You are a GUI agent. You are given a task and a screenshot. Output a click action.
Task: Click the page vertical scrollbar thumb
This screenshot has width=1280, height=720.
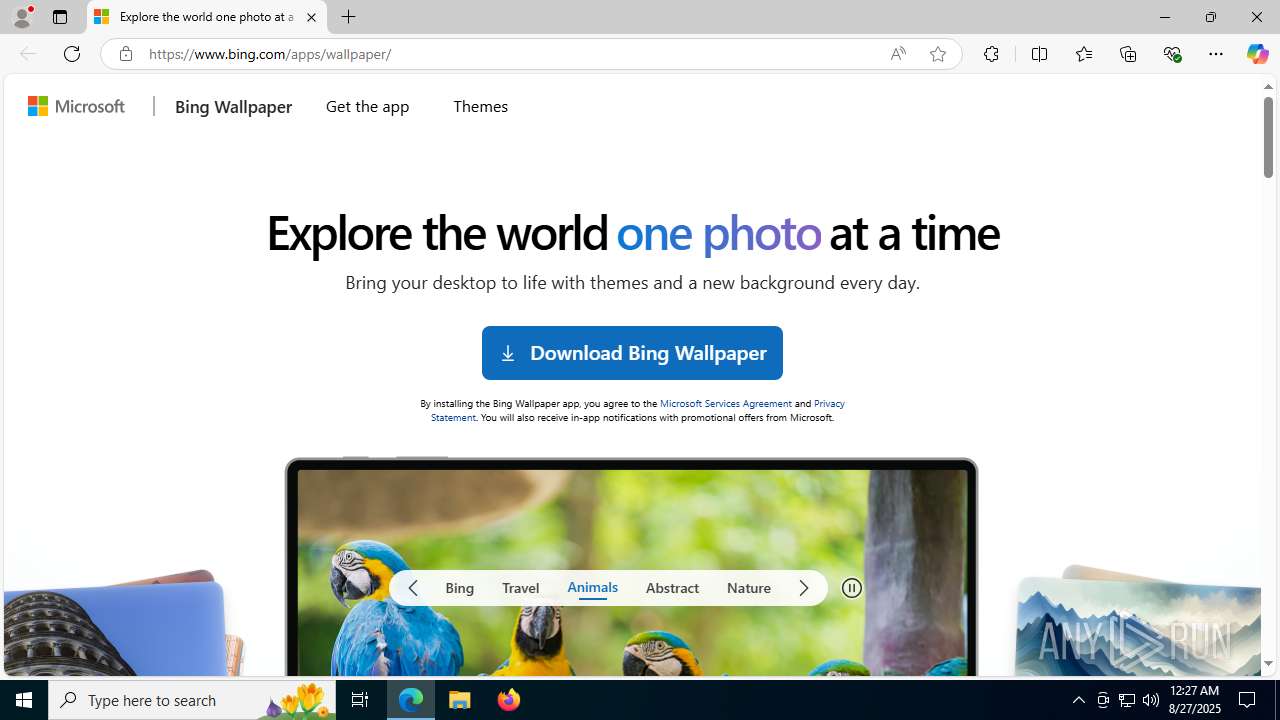[1268, 137]
